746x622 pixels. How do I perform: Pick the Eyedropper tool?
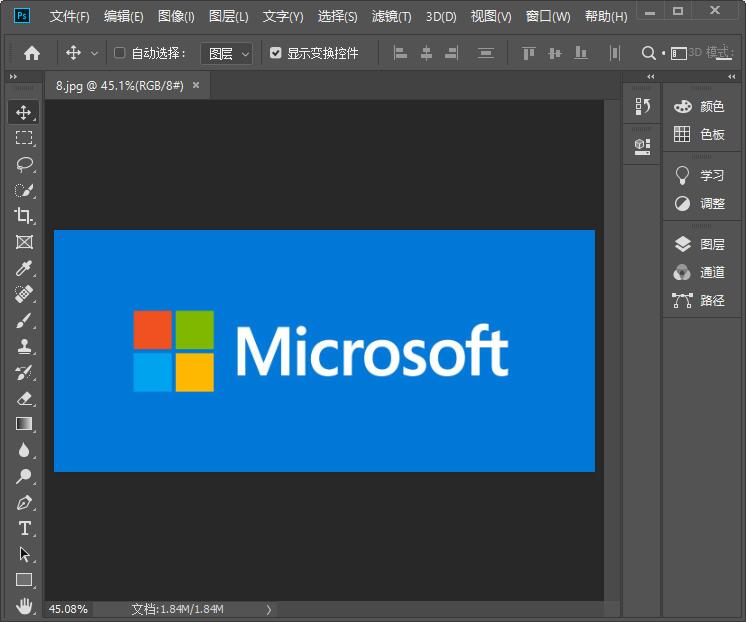coord(24,268)
